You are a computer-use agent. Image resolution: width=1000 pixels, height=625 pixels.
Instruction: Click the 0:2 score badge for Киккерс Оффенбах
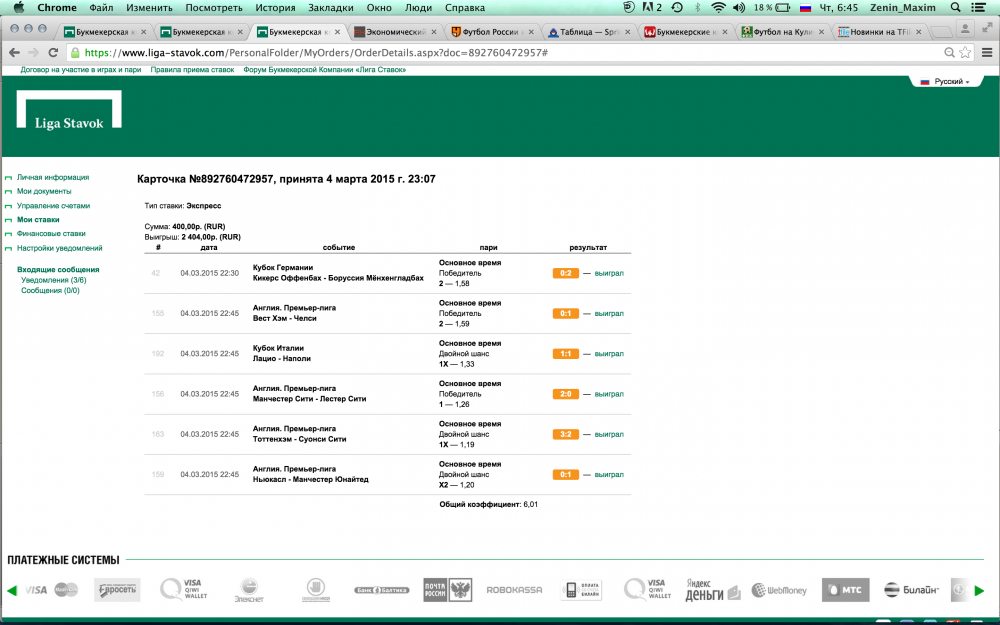566,273
